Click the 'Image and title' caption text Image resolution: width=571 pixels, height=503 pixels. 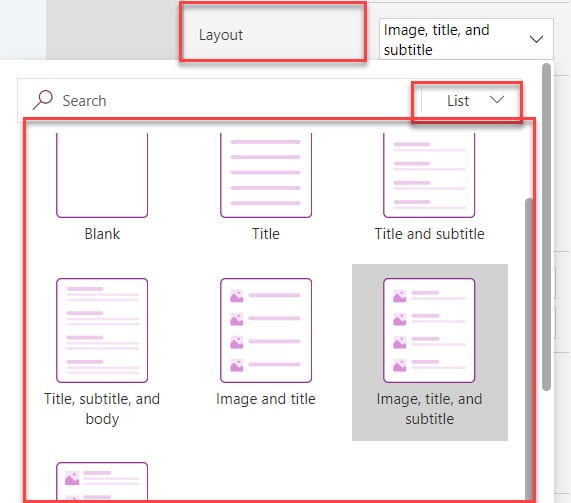tap(266, 399)
